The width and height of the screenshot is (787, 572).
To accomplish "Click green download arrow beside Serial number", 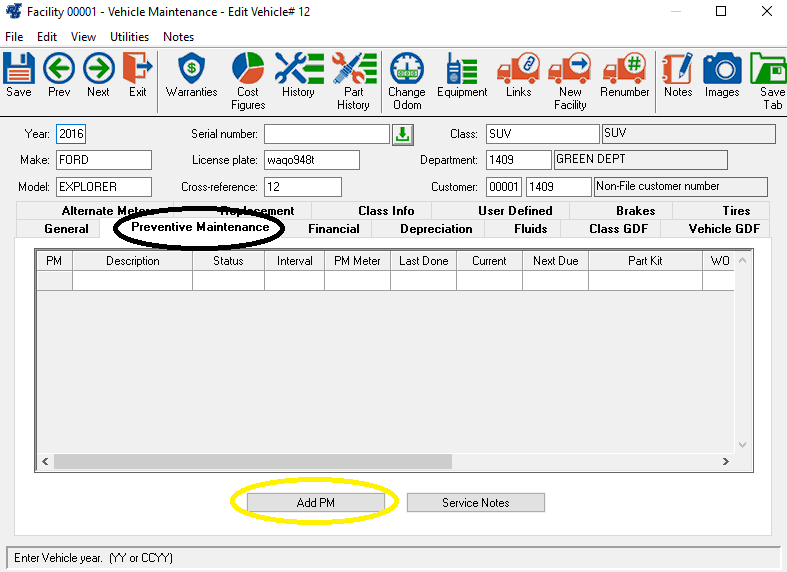I will 402,134.
